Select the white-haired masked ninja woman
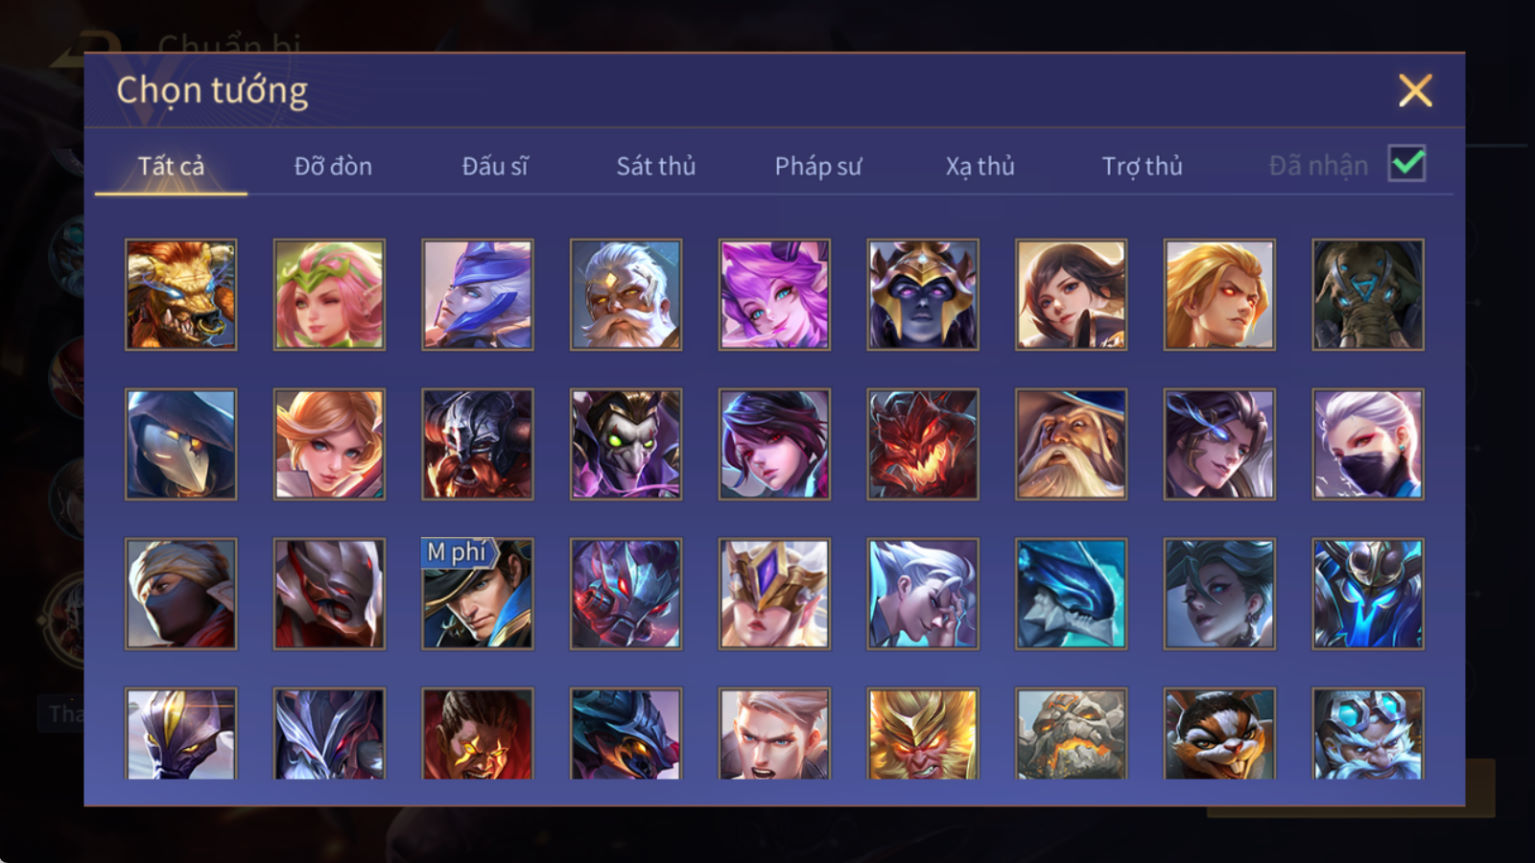Viewport: 1535px width, 863px height. pos(1368,444)
